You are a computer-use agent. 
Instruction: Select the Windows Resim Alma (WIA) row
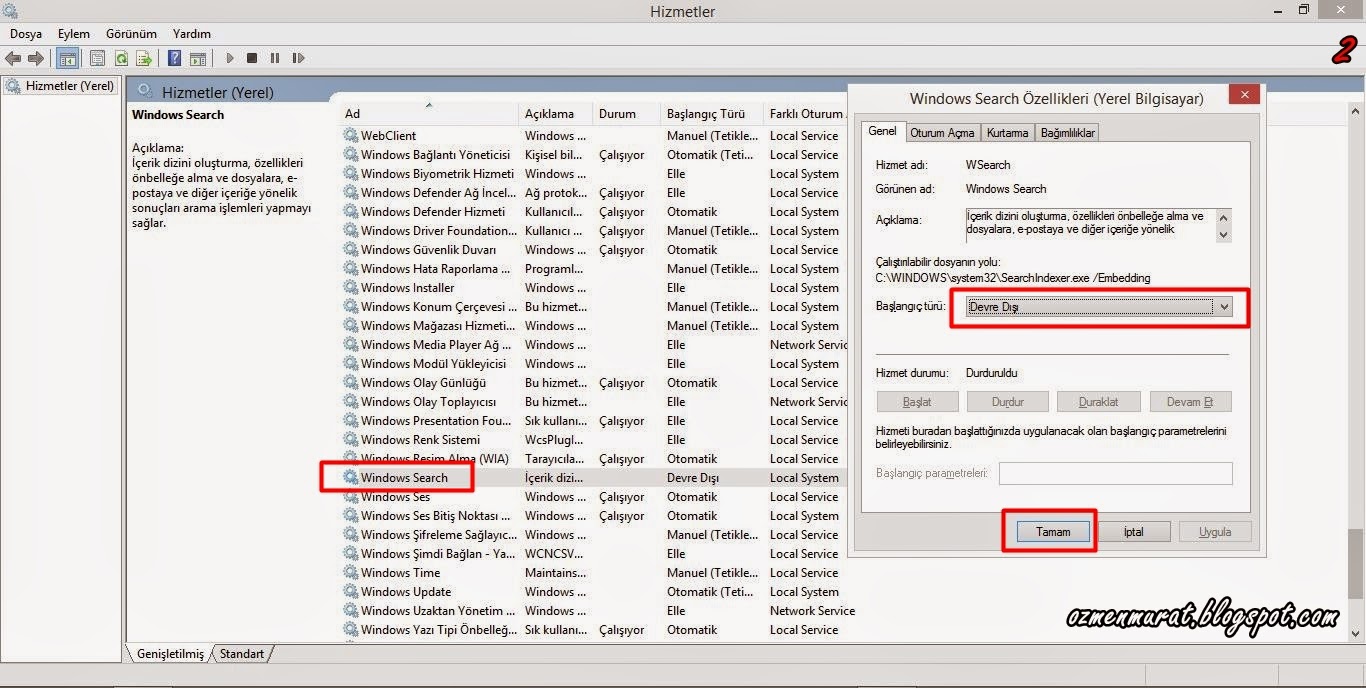pos(595,458)
